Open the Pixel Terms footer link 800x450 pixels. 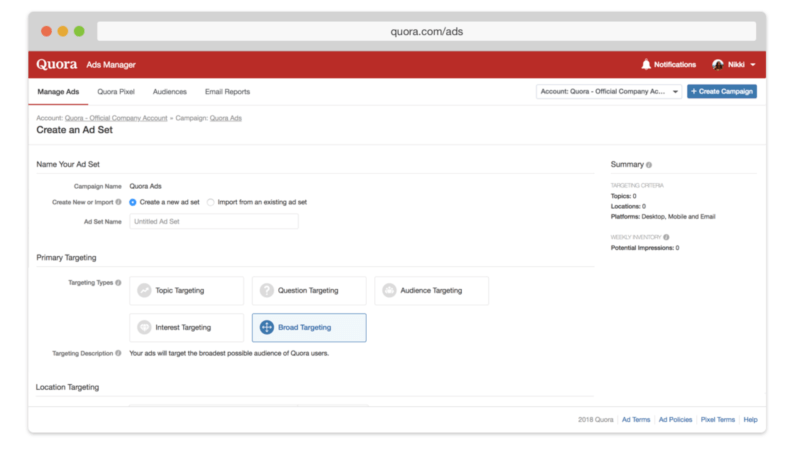tap(718, 419)
